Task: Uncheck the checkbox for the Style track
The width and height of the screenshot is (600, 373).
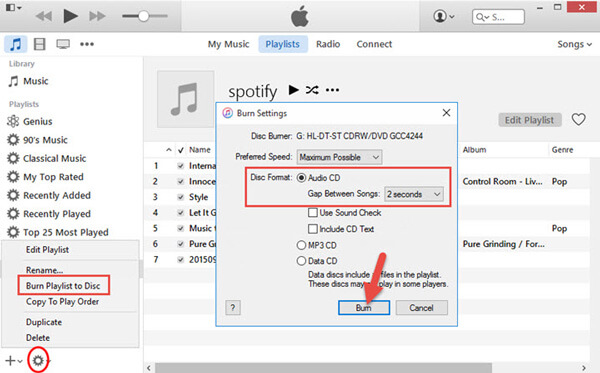Action: pyautogui.click(x=181, y=197)
